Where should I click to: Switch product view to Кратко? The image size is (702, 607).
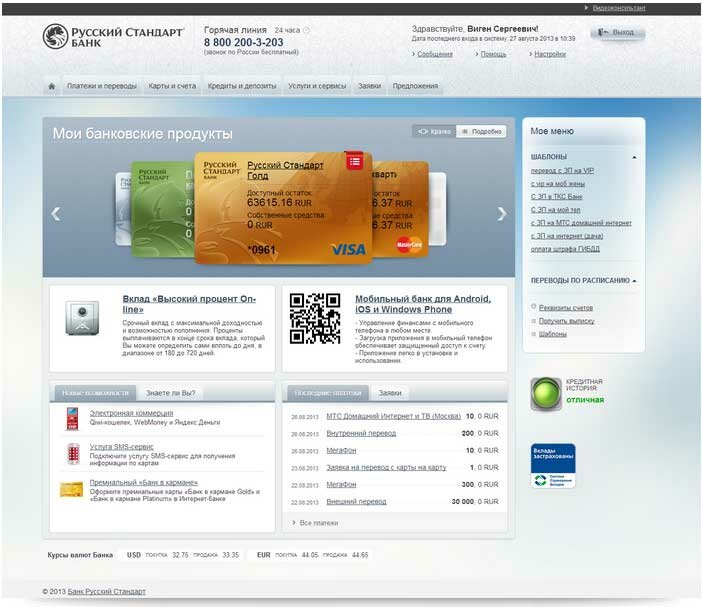point(434,132)
